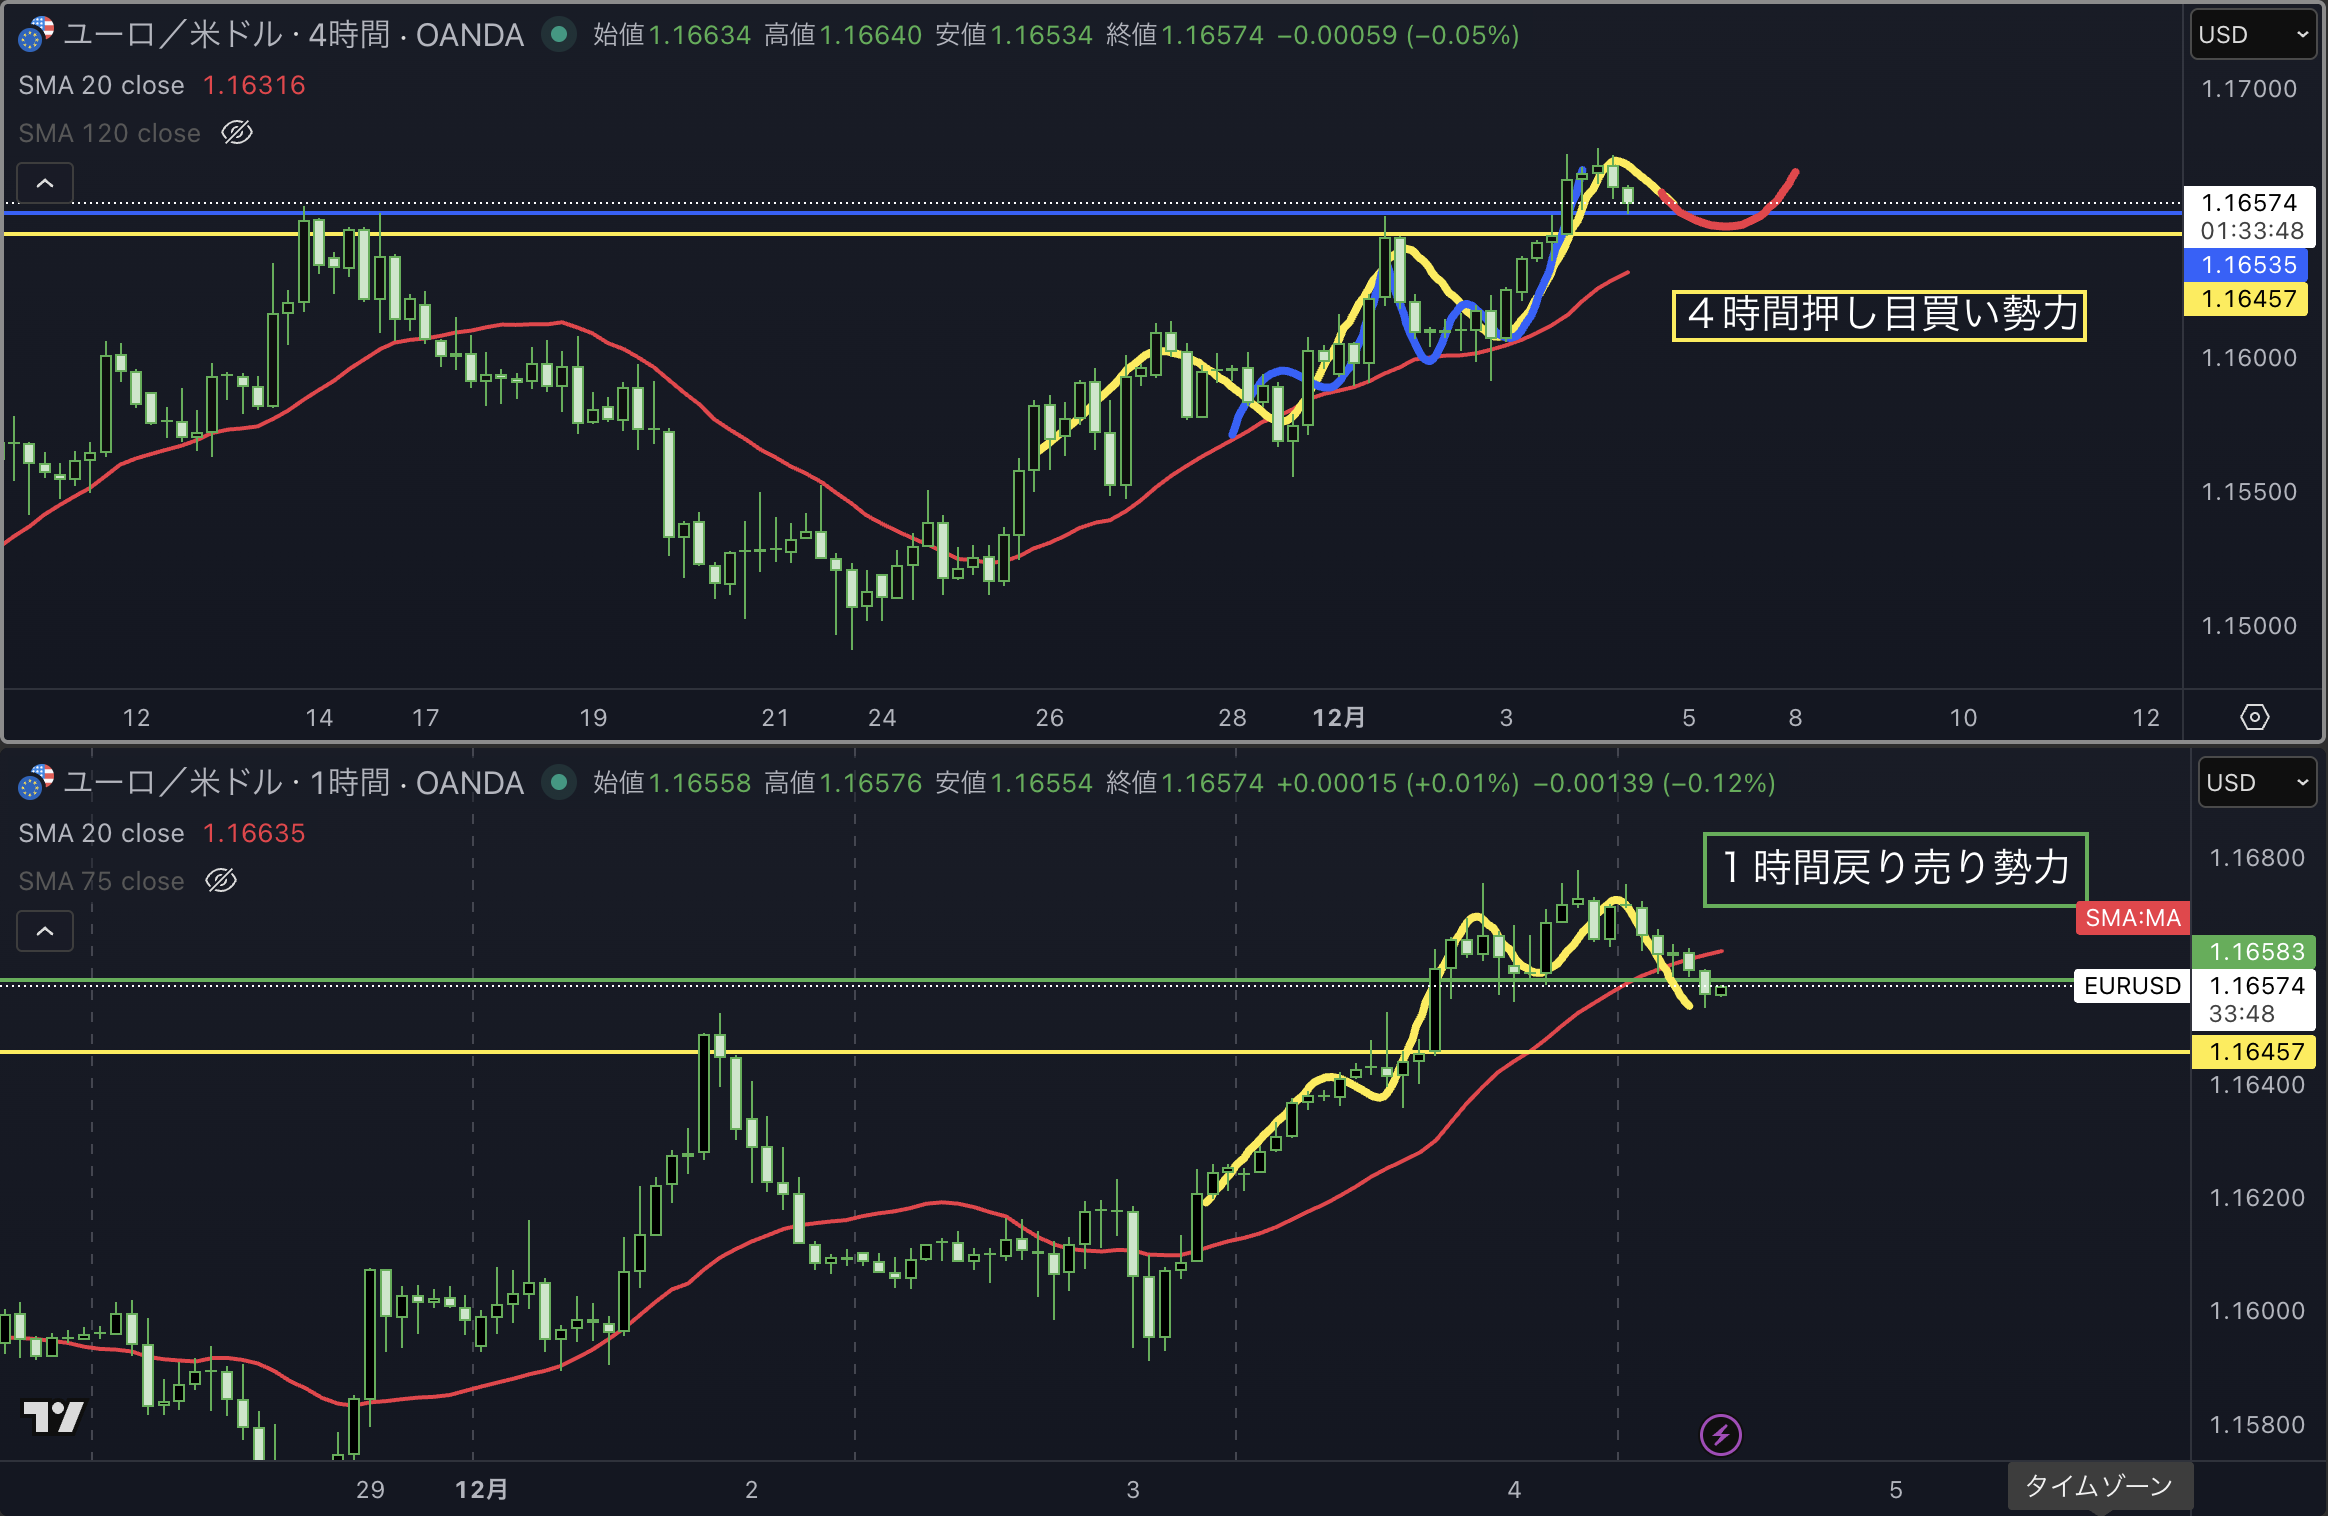This screenshot has width=2328, height=1516.
Task: Click the EUR/USD flag icon on 4-hour chart
Action: (36, 34)
